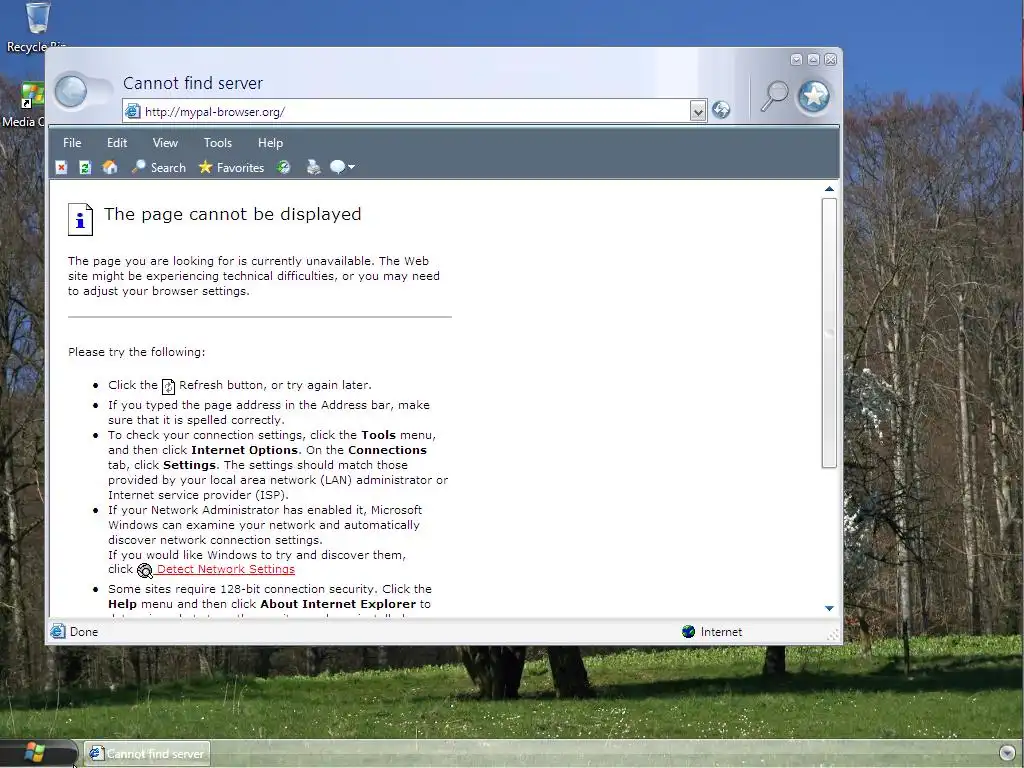This screenshot has width=1024, height=768.
Task: Click the window resize grip corner
Action: [x=833, y=635]
